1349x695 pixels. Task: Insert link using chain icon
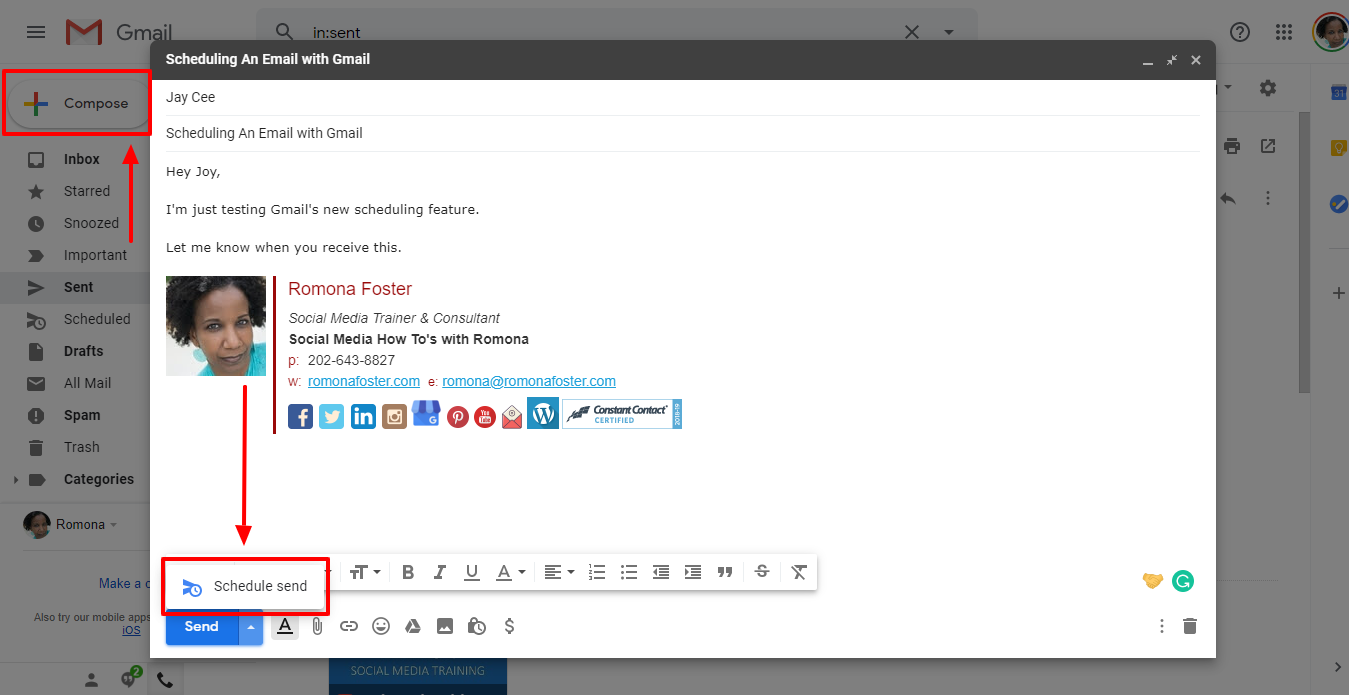click(349, 626)
